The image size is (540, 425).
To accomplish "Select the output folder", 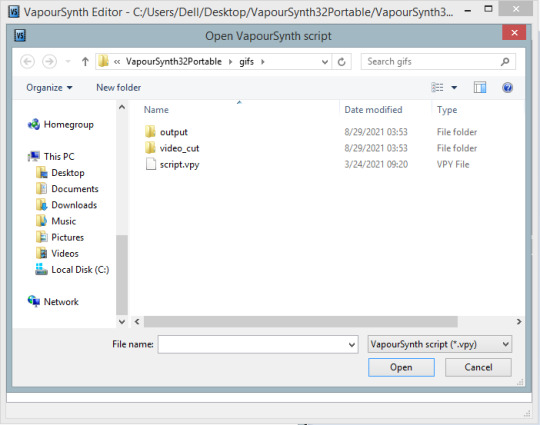I will (x=174, y=132).
